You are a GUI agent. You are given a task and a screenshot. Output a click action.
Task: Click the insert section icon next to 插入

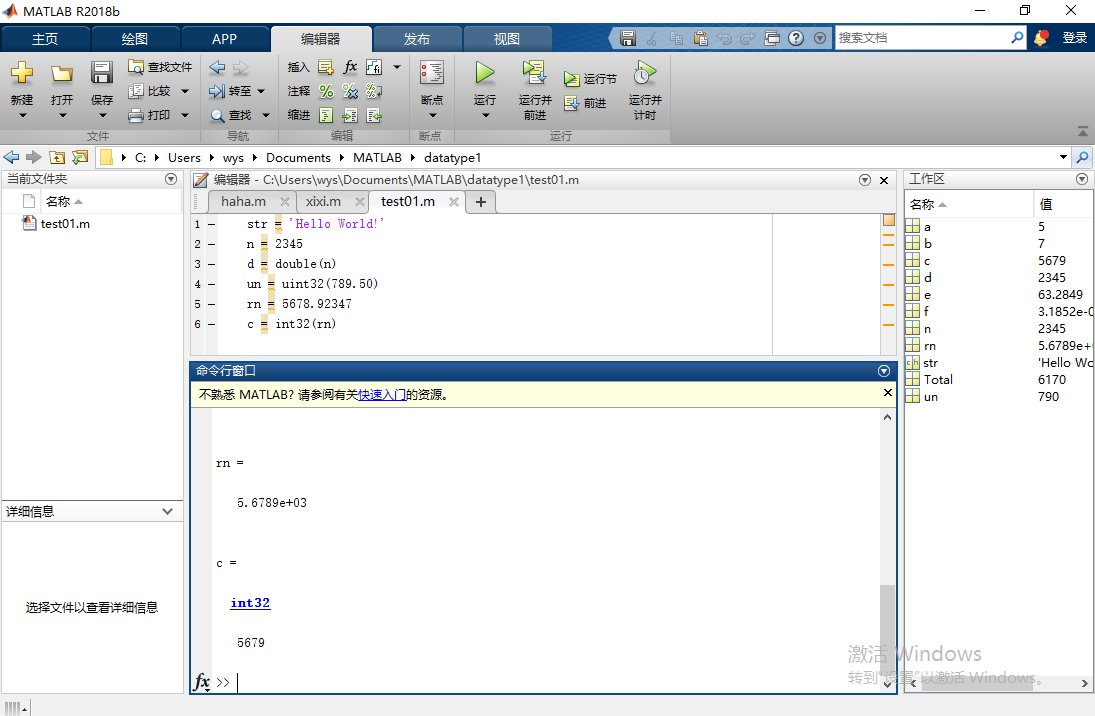click(x=326, y=67)
